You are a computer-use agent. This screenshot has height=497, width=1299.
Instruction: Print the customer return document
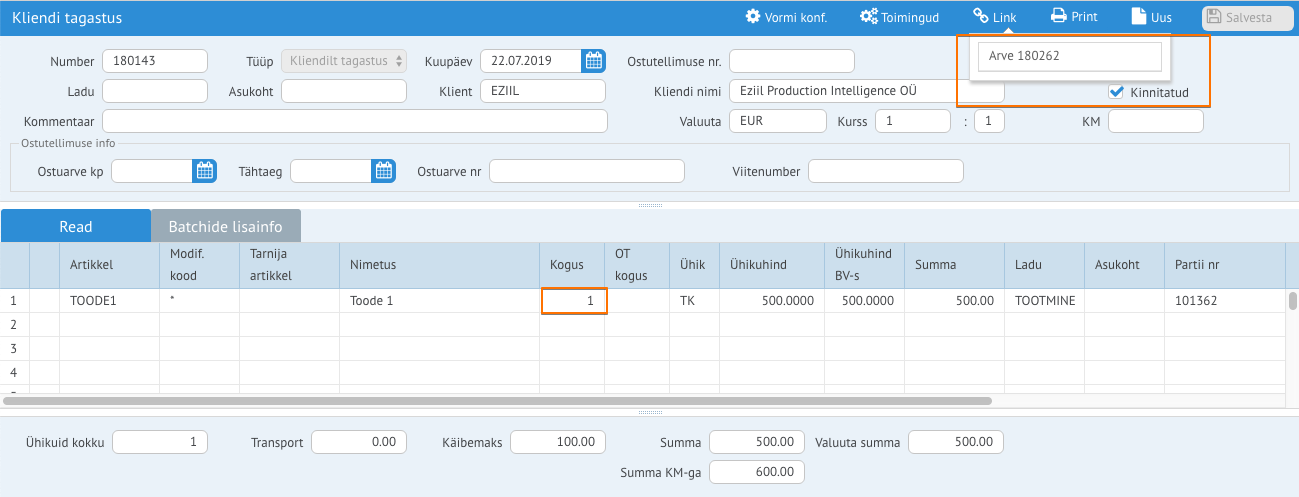(x=1074, y=17)
